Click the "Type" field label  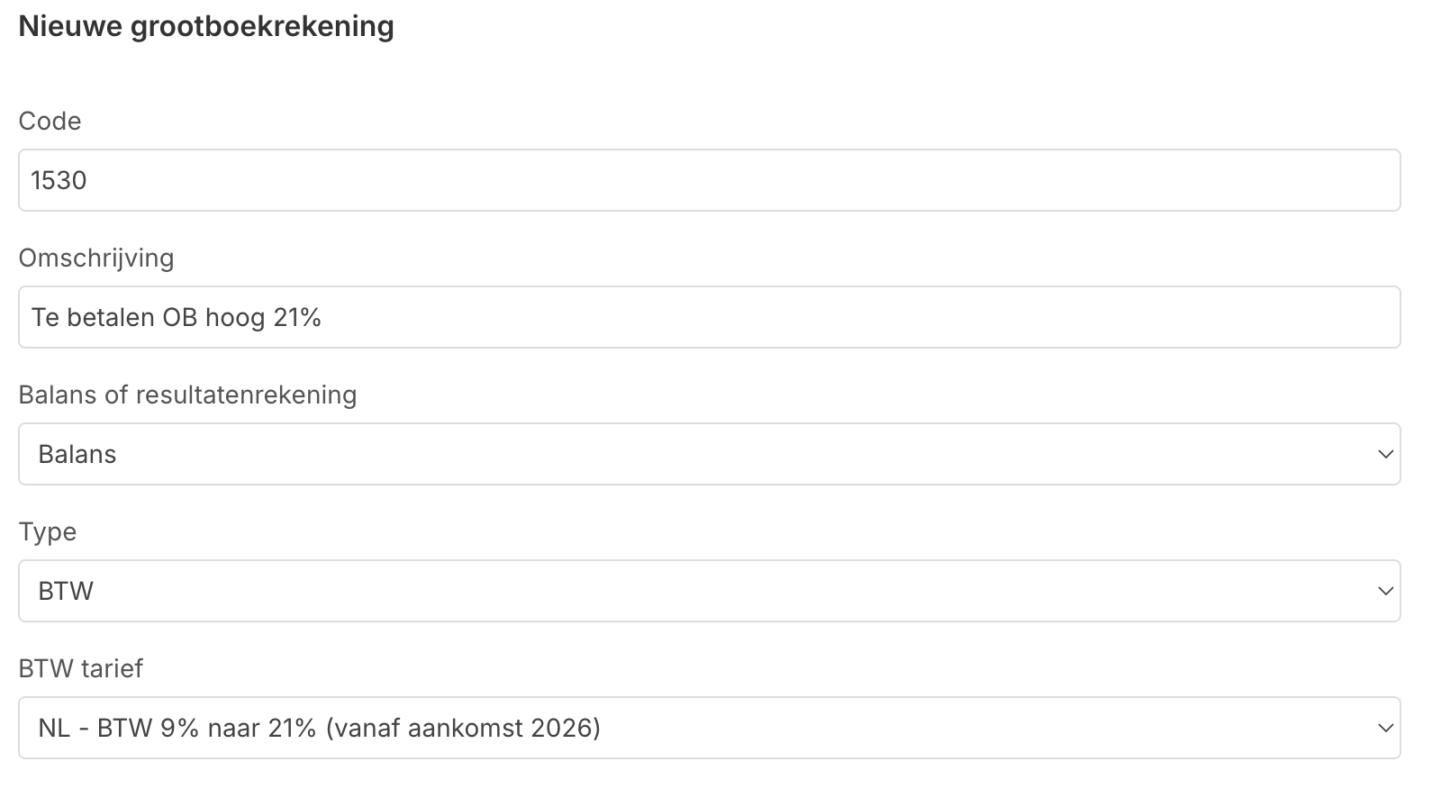tap(47, 532)
